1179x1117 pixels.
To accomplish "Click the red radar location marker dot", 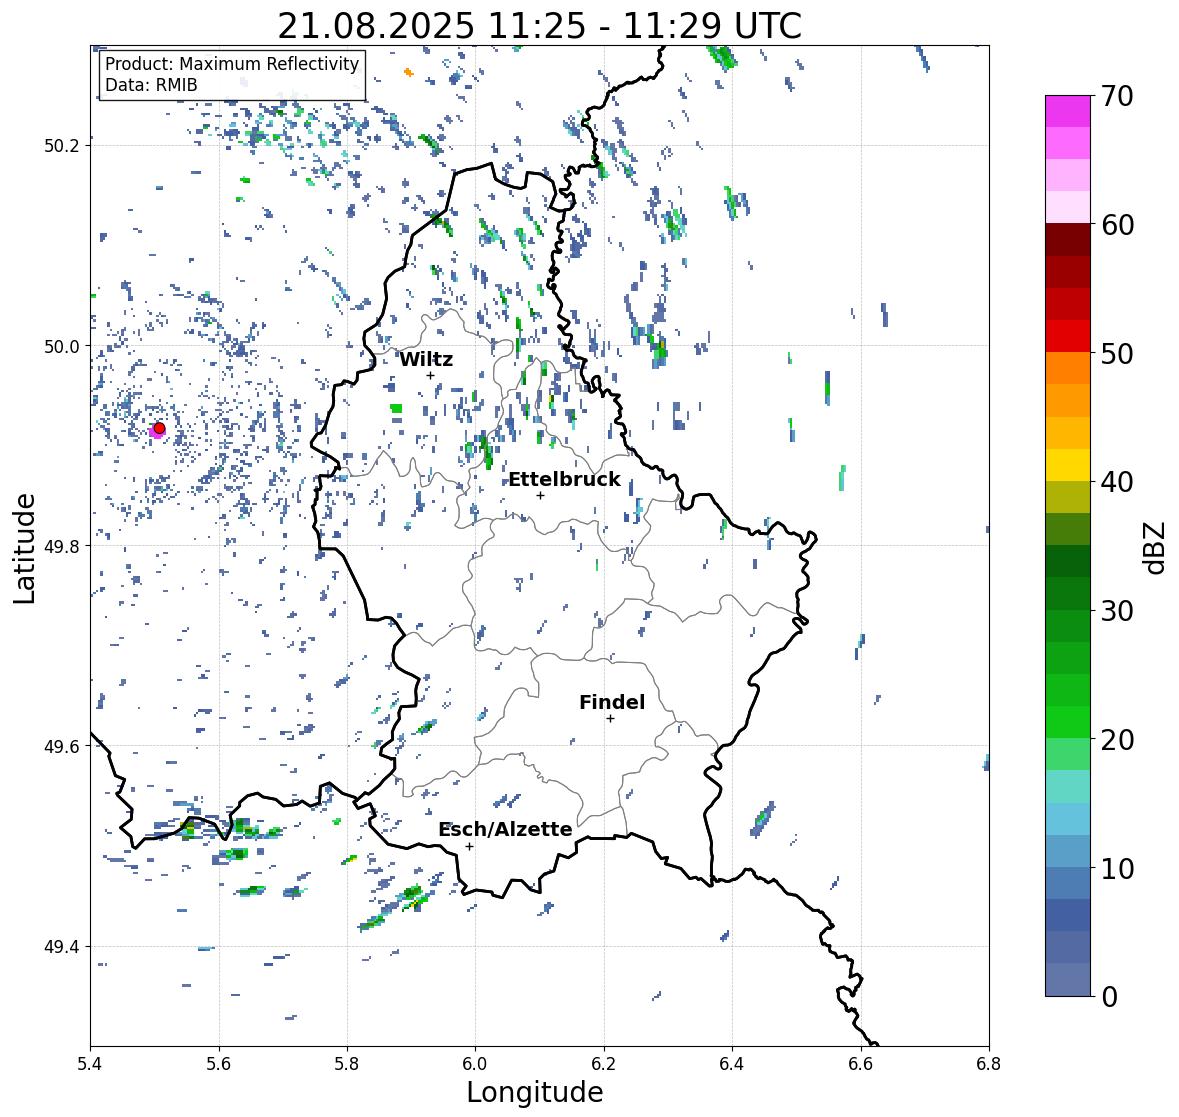I will (159, 428).
